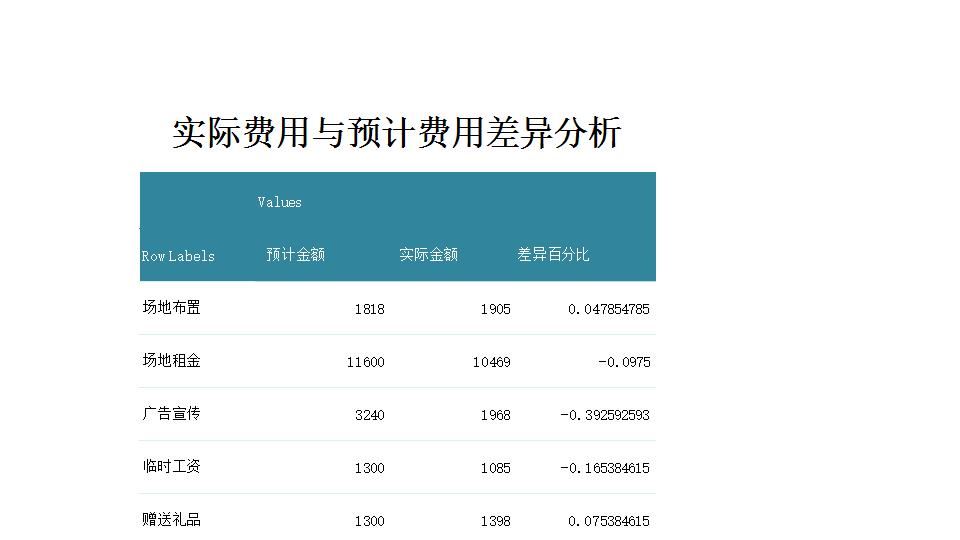
Task: Select the actual amount 1968
Action: click(x=495, y=415)
